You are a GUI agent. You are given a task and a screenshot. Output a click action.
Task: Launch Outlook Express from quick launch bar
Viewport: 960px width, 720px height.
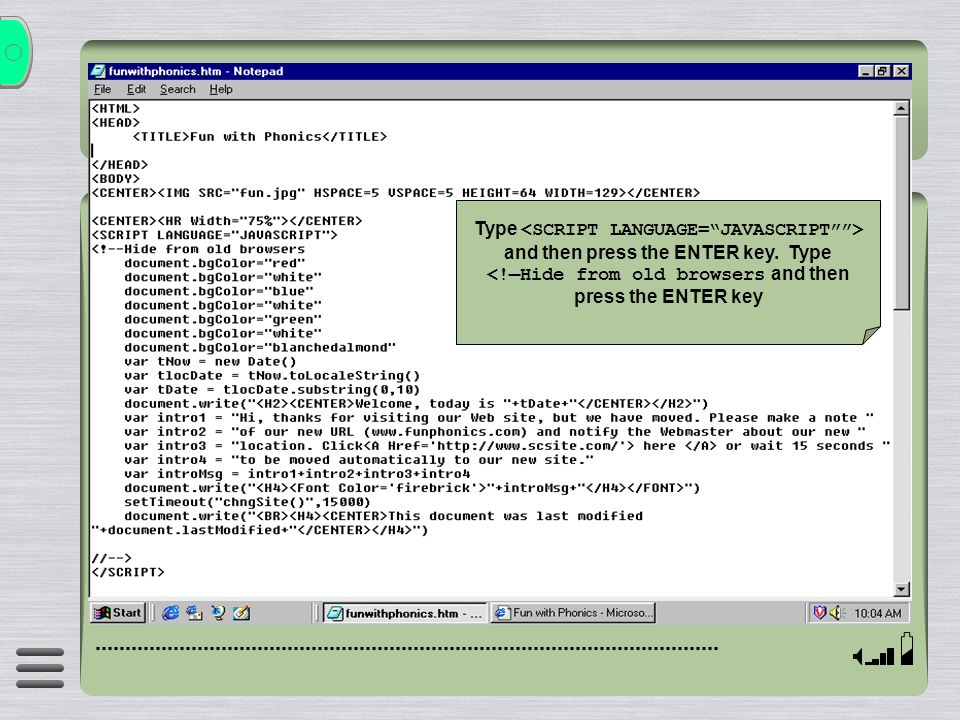point(194,612)
